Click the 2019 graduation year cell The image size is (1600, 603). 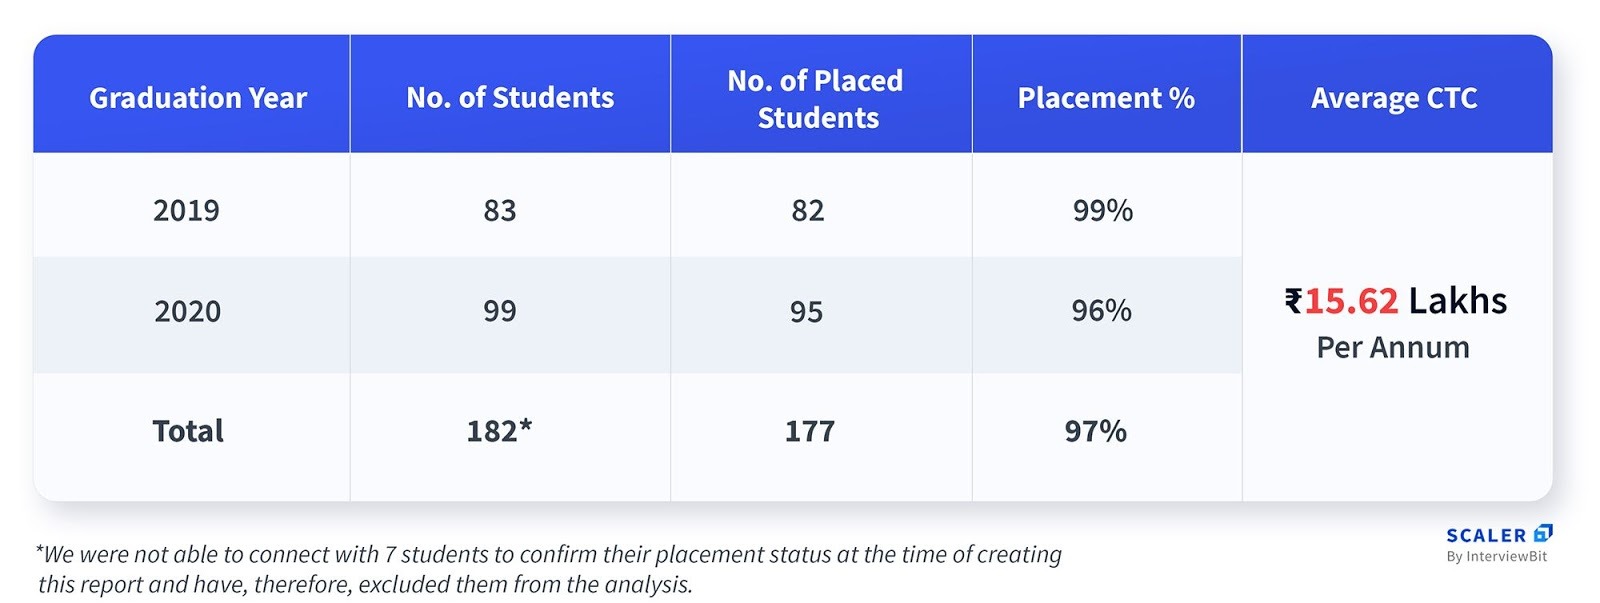point(186,211)
